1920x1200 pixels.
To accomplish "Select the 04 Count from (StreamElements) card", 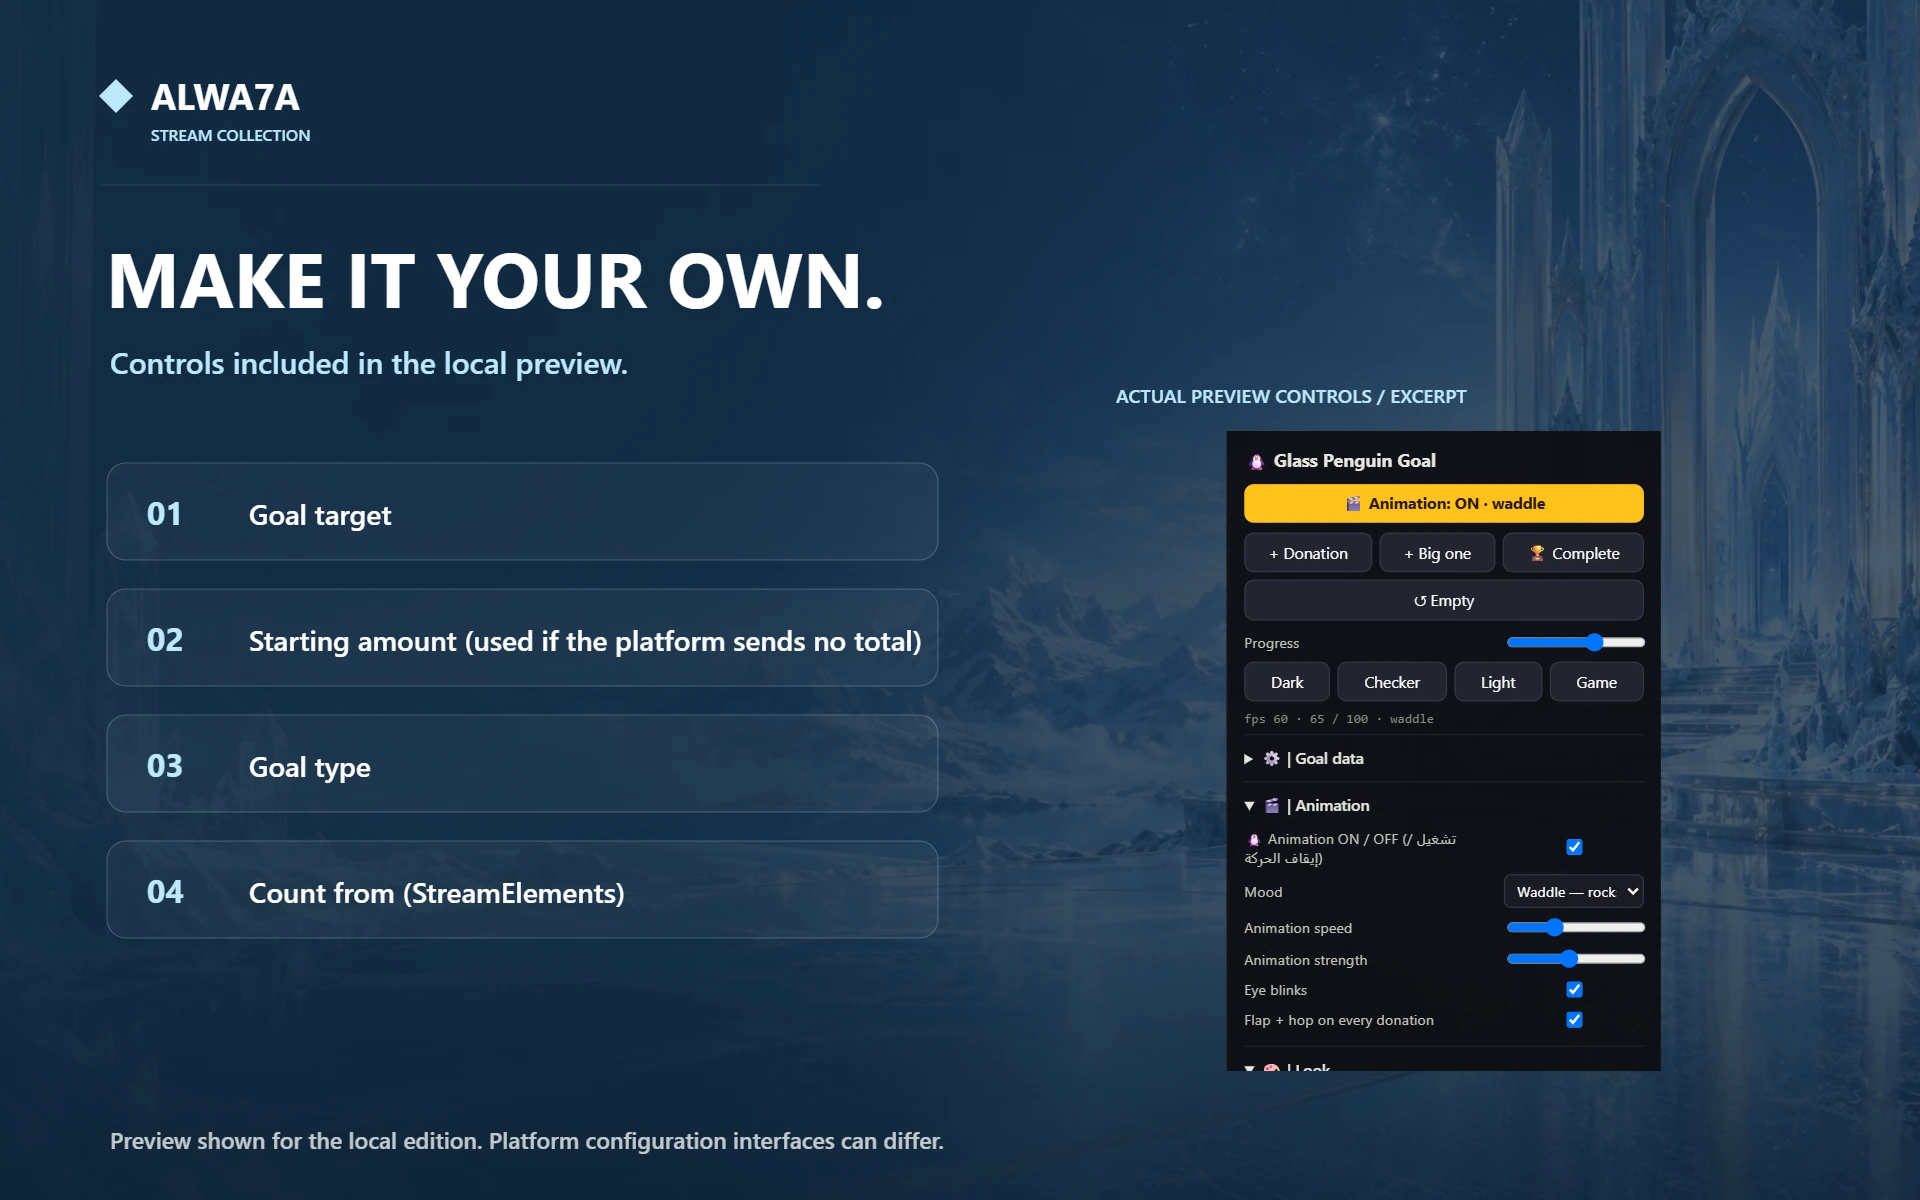I will [522, 890].
